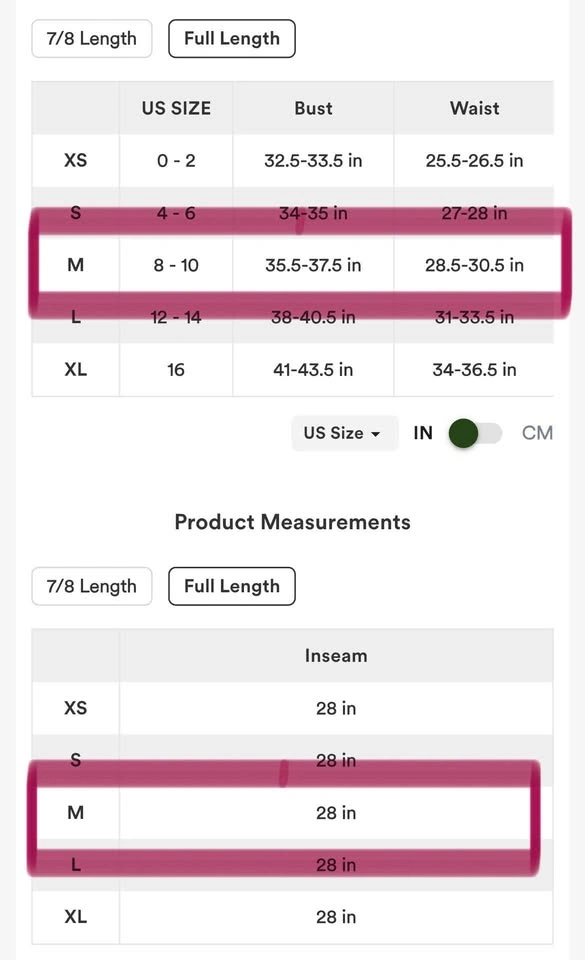Screen dimensions: 585x960
Task: Select the top 7/8 Length tab
Action: pyautogui.click(x=92, y=39)
